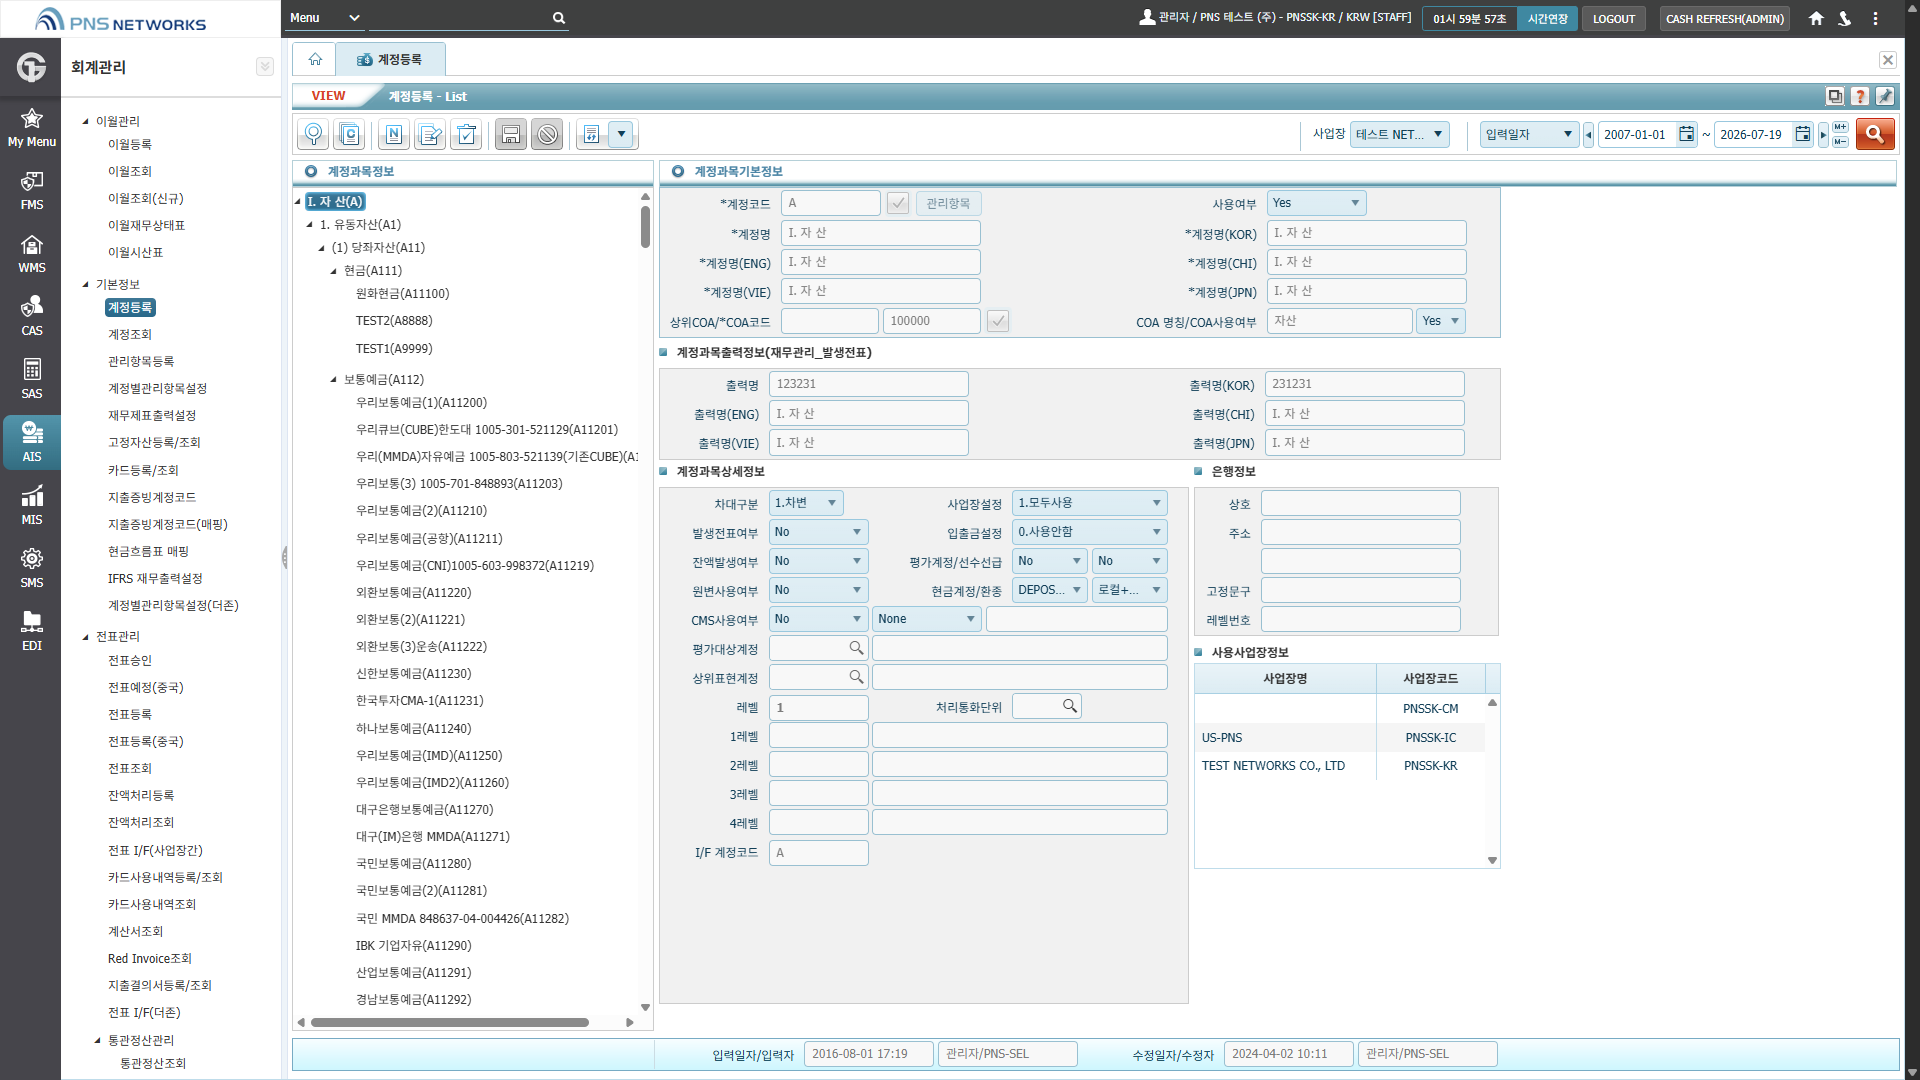
Task: Open 계정조회 in the sidebar menu
Action: pos(130,334)
